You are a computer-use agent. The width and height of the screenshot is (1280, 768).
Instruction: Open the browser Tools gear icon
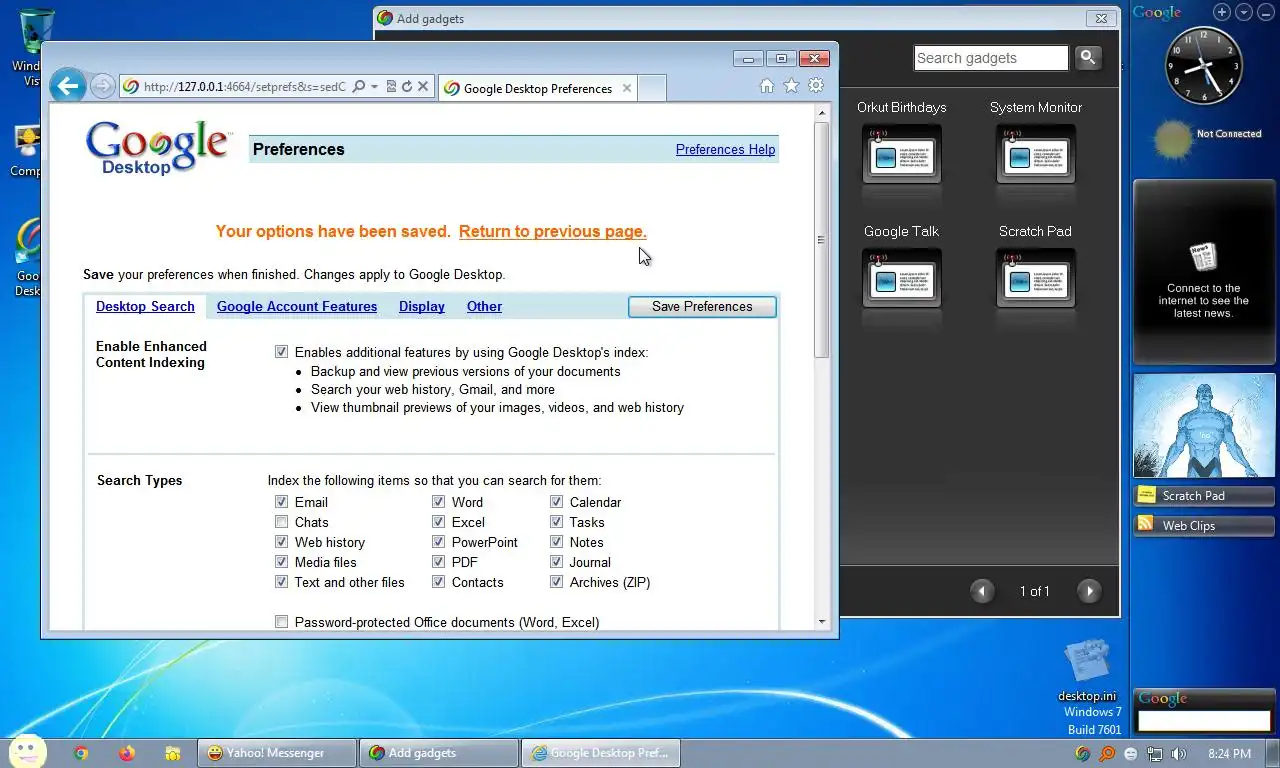coord(816,86)
